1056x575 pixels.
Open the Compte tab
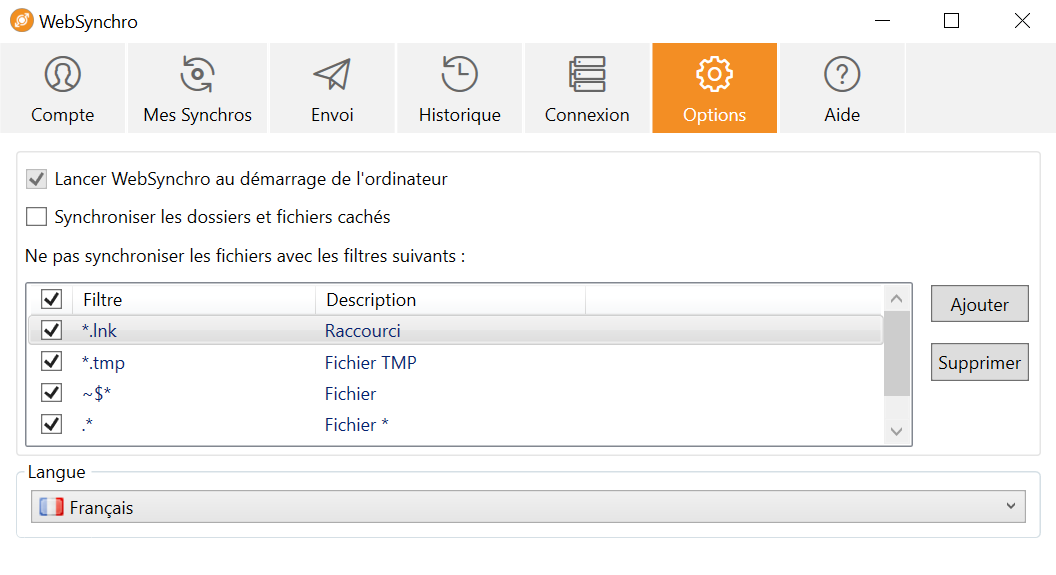(x=63, y=88)
